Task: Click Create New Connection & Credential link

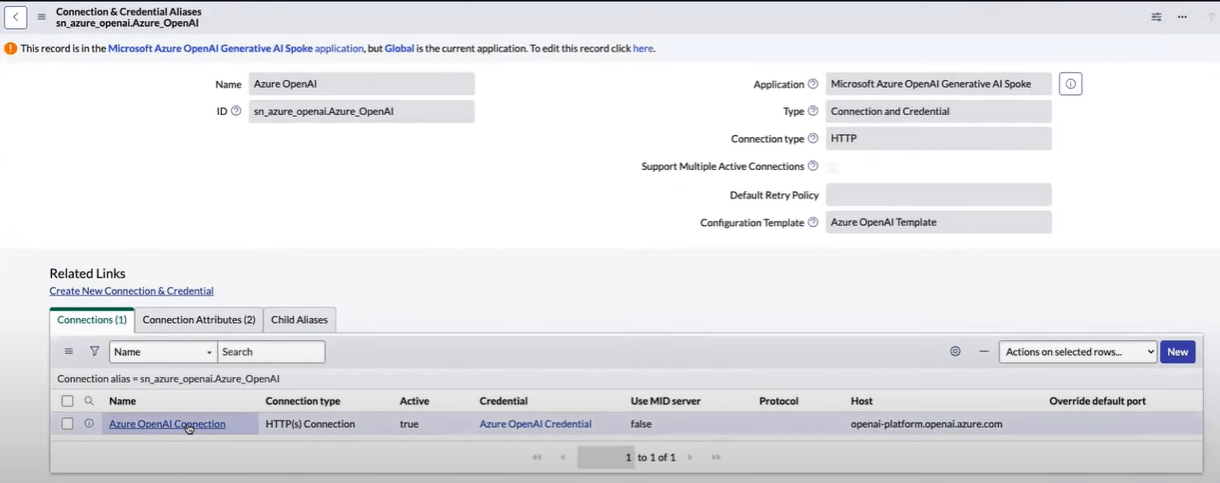Action: (131, 291)
